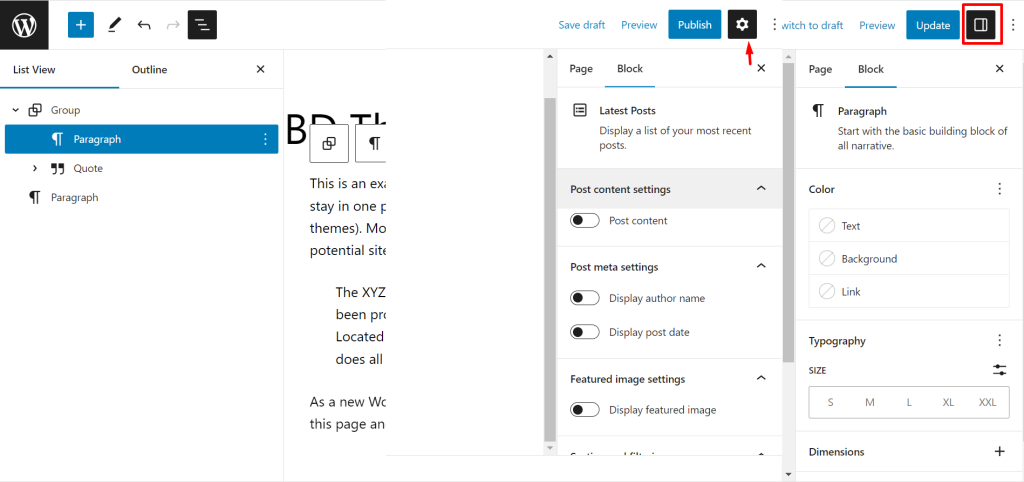Open typography size custom slider icon
1024x482 pixels.
[999, 370]
